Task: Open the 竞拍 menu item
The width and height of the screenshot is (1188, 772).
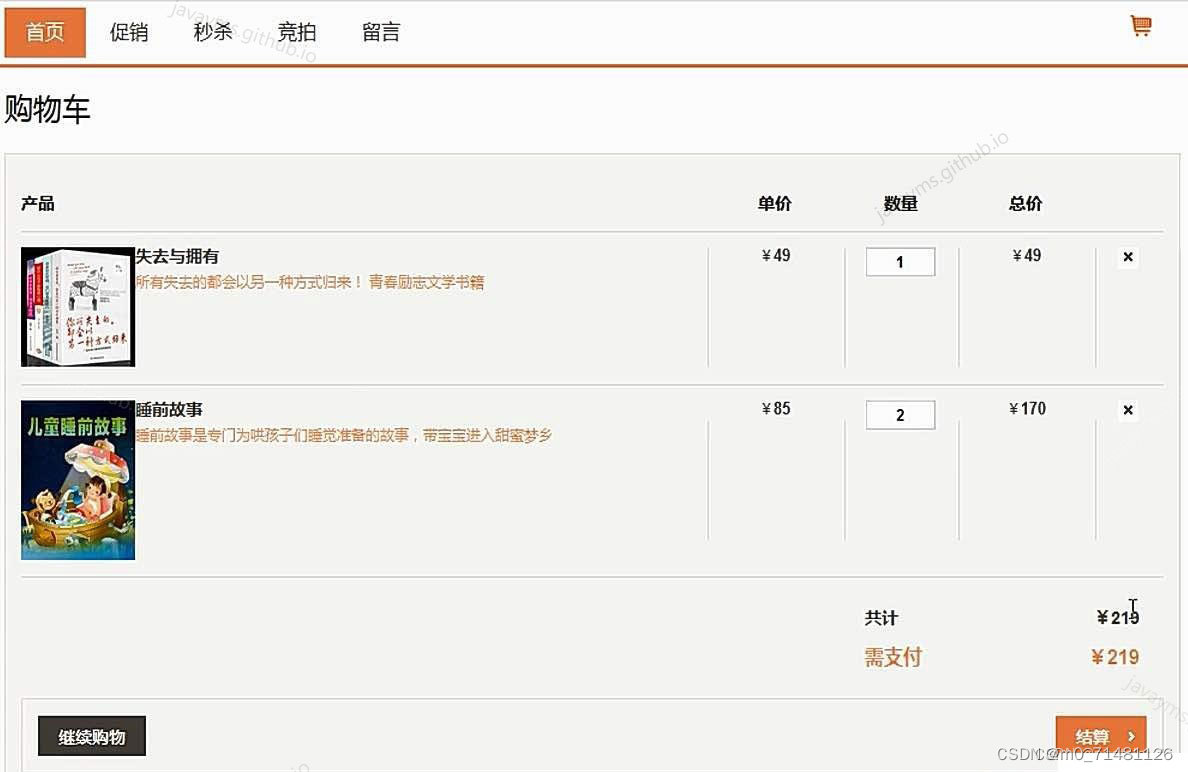Action: pos(297,33)
